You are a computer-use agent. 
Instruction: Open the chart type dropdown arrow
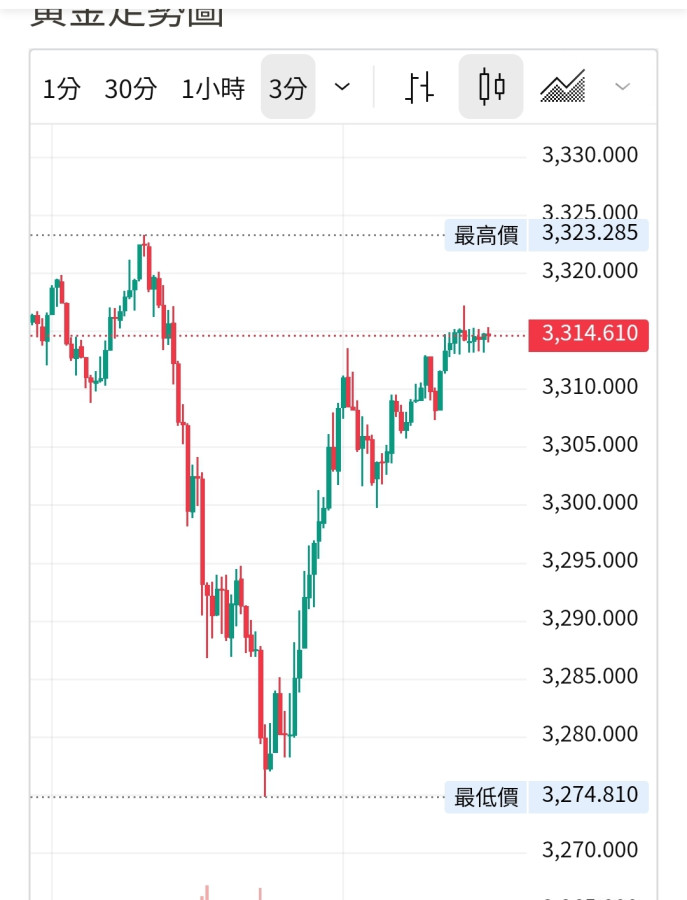pyautogui.click(x=622, y=88)
